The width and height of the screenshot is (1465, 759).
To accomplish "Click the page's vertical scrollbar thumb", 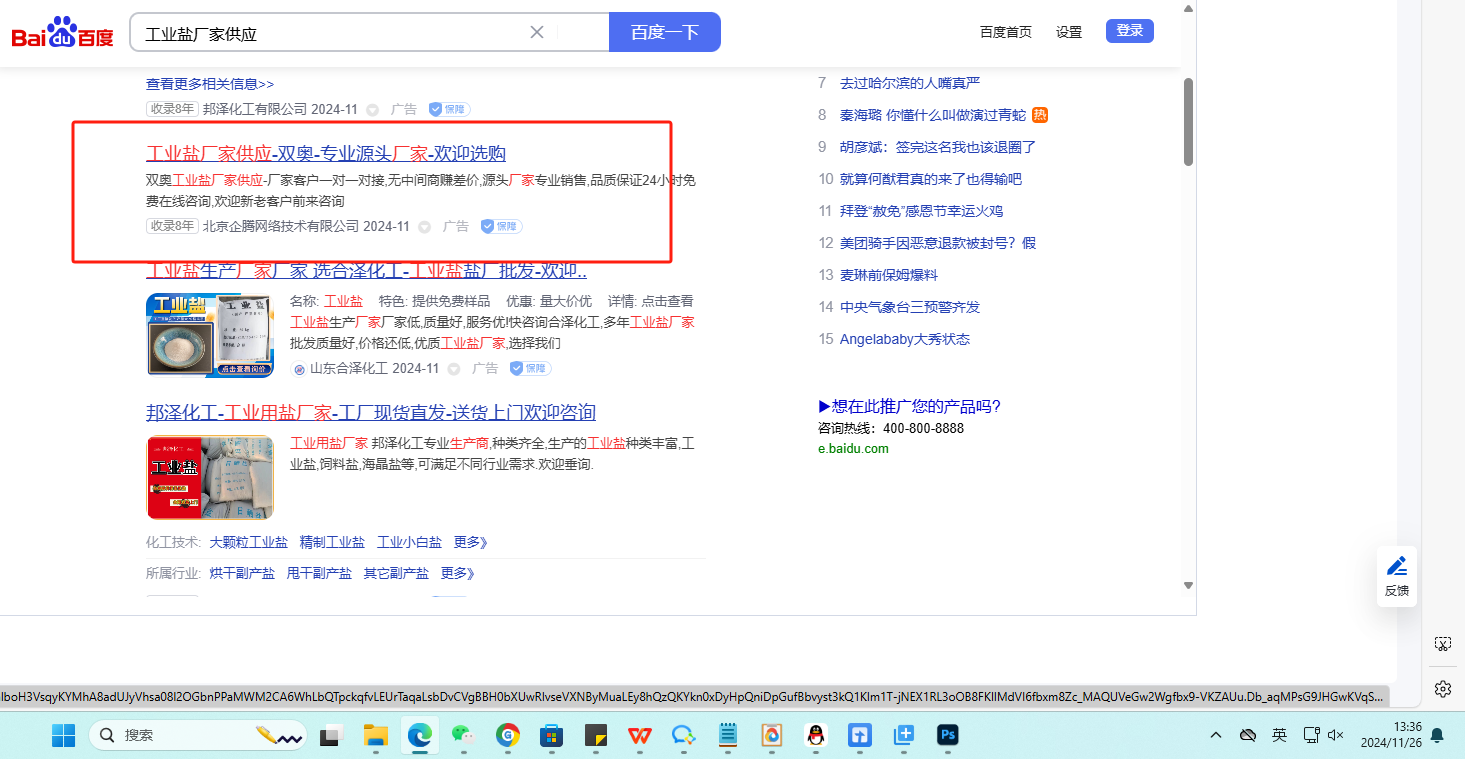I will click(1188, 120).
